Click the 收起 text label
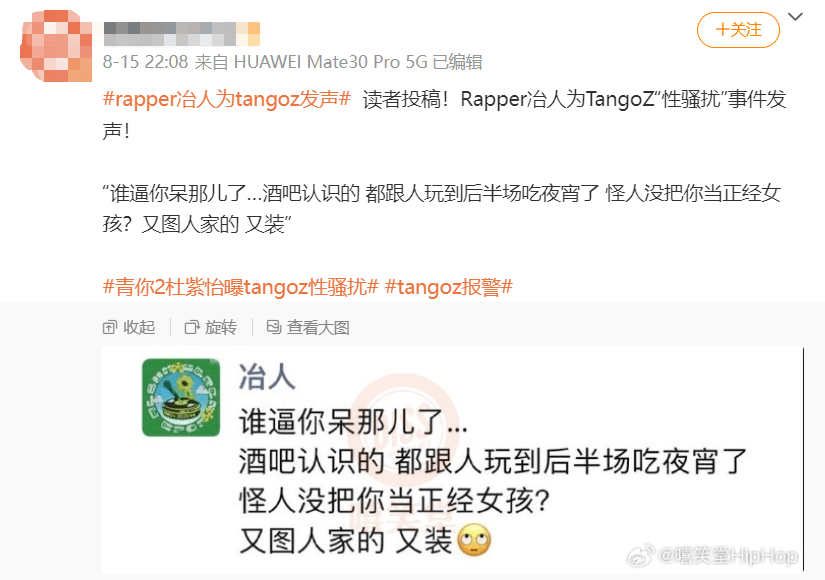 tap(139, 327)
